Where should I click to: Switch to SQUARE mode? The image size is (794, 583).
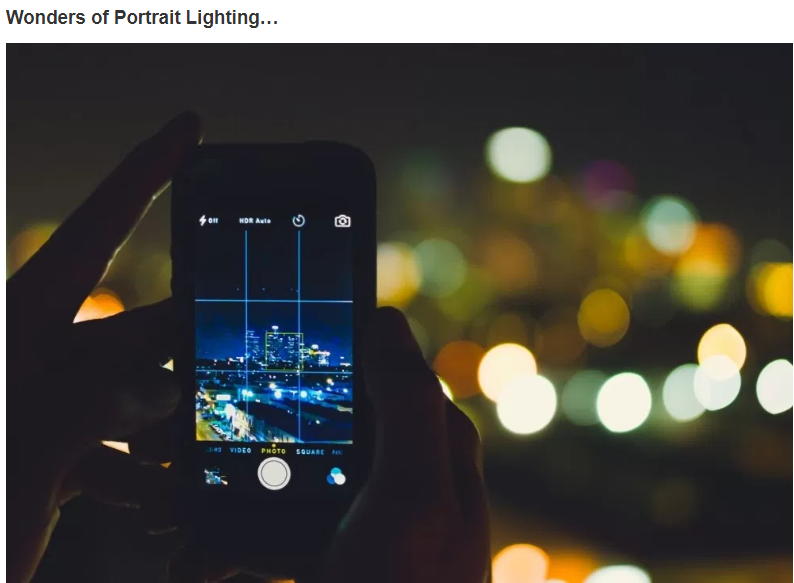coord(310,451)
